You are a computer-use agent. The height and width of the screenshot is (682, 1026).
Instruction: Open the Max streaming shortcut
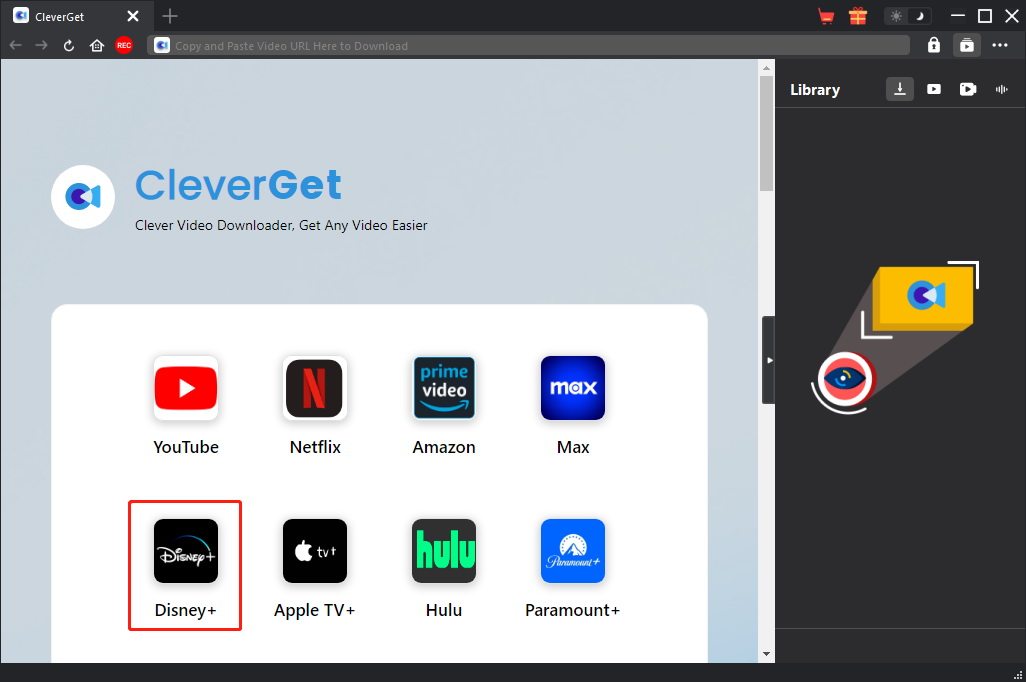[573, 388]
